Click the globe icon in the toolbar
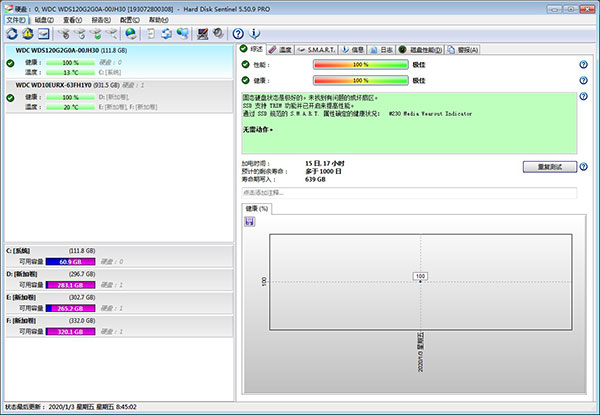Image resolution: width=600 pixels, height=415 pixels. (x=131, y=33)
